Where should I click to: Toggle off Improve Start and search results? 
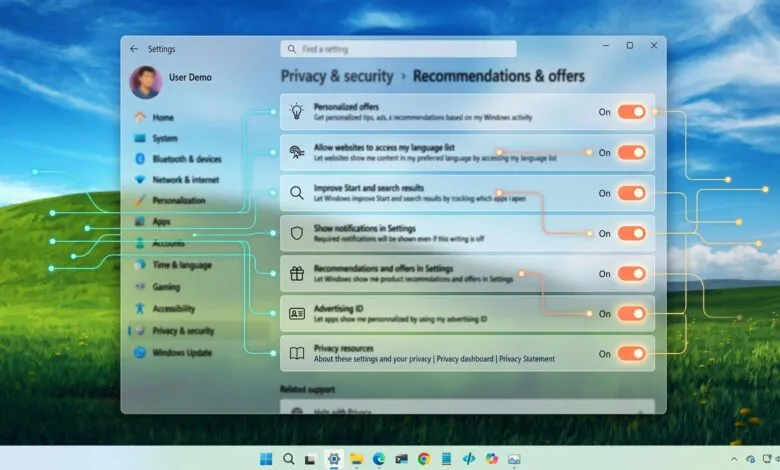click(x=631, y=193)
